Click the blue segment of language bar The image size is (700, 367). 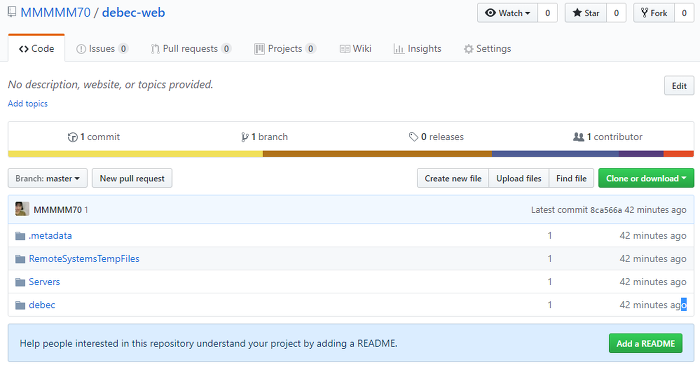coord(555,154)
